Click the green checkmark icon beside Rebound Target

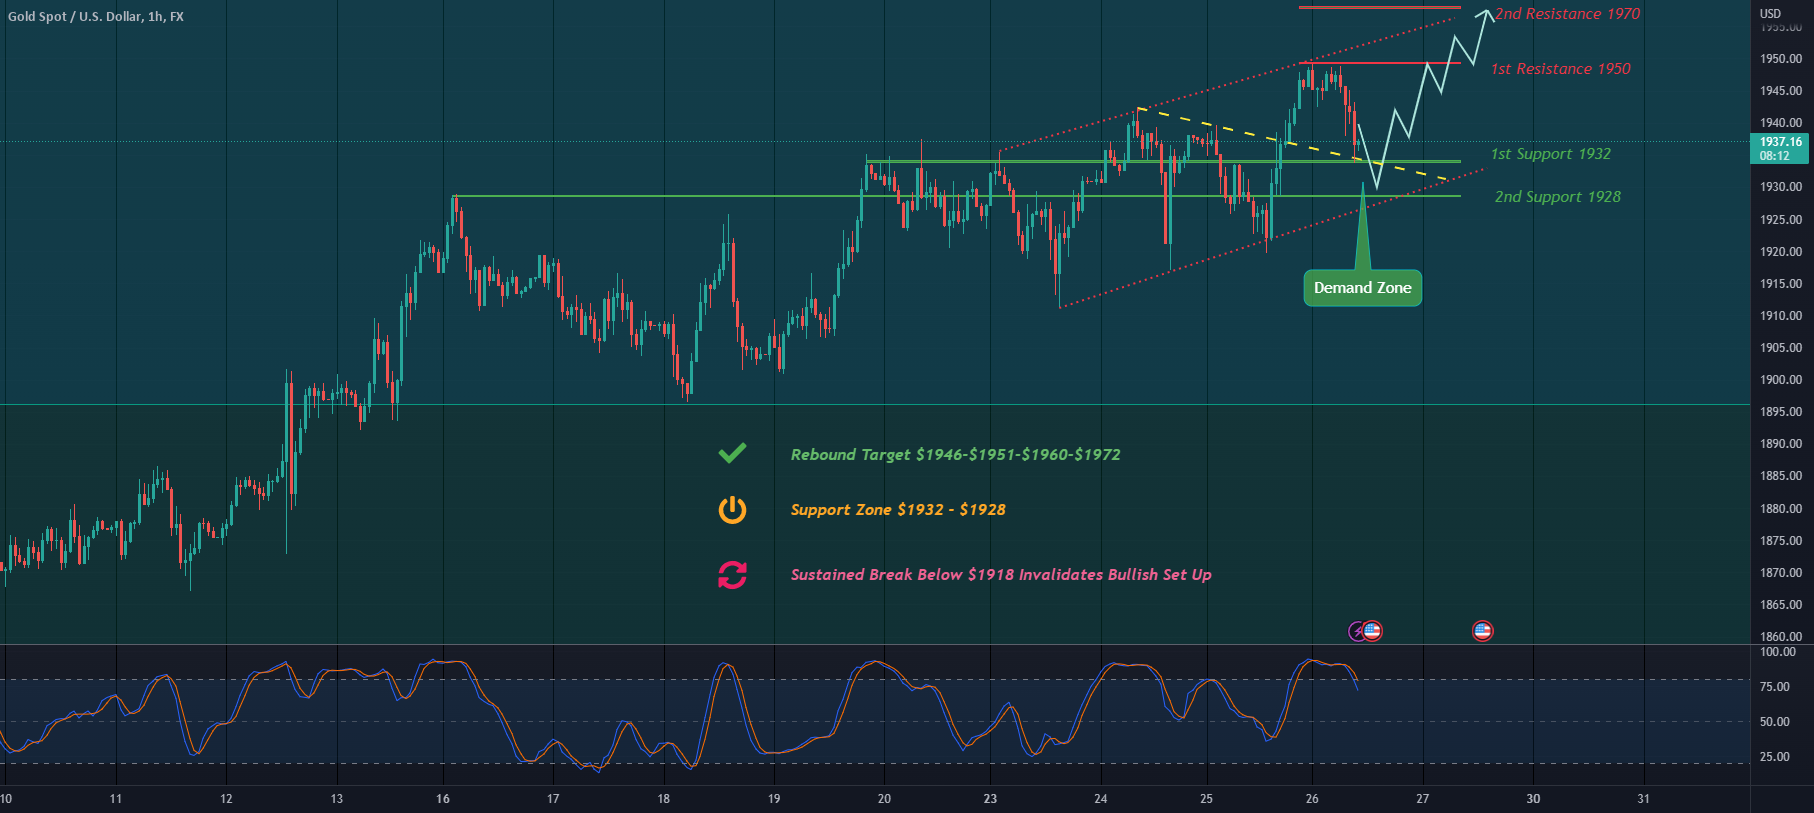(732, 453)
